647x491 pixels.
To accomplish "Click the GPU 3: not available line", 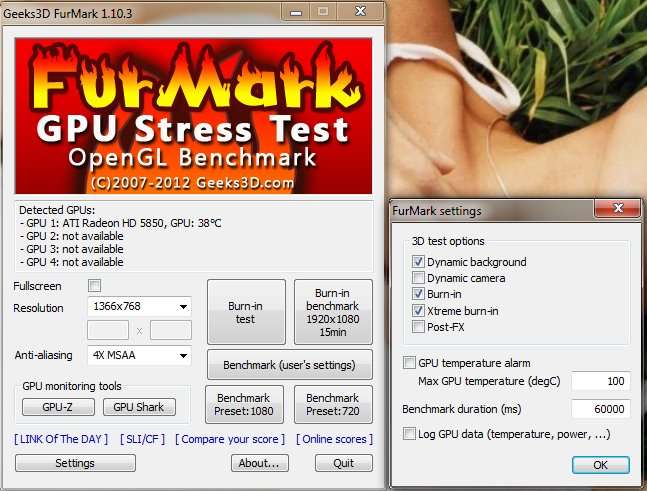I will (71, 249).
